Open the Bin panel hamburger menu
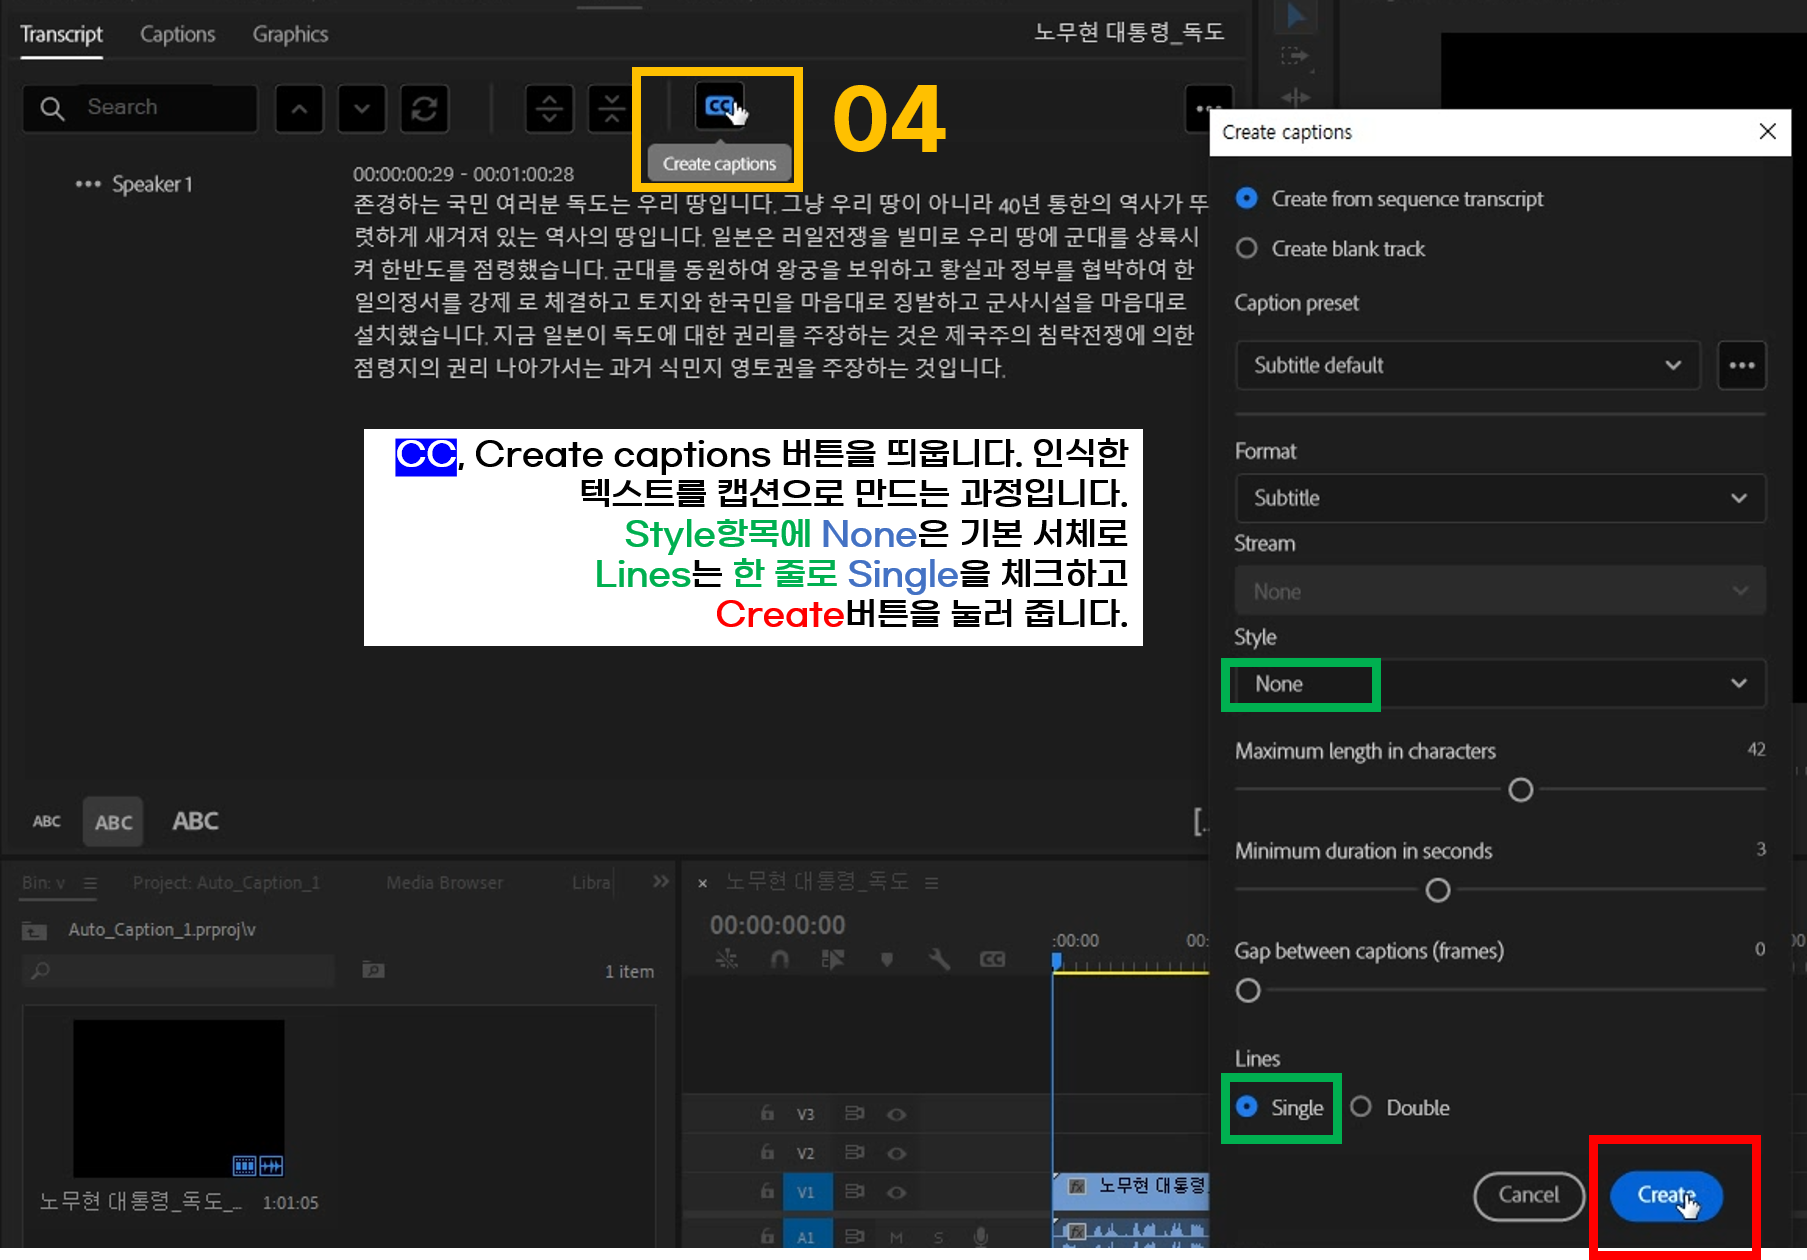1807x1260 pixels. coord(90,883)
